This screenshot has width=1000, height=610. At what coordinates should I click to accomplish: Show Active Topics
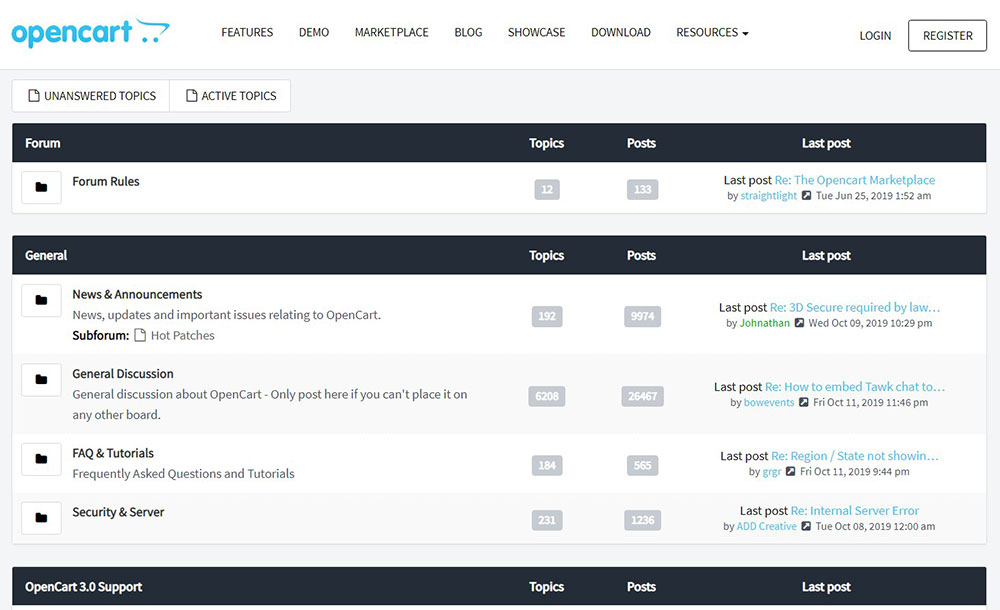click(x=230, y=96)
